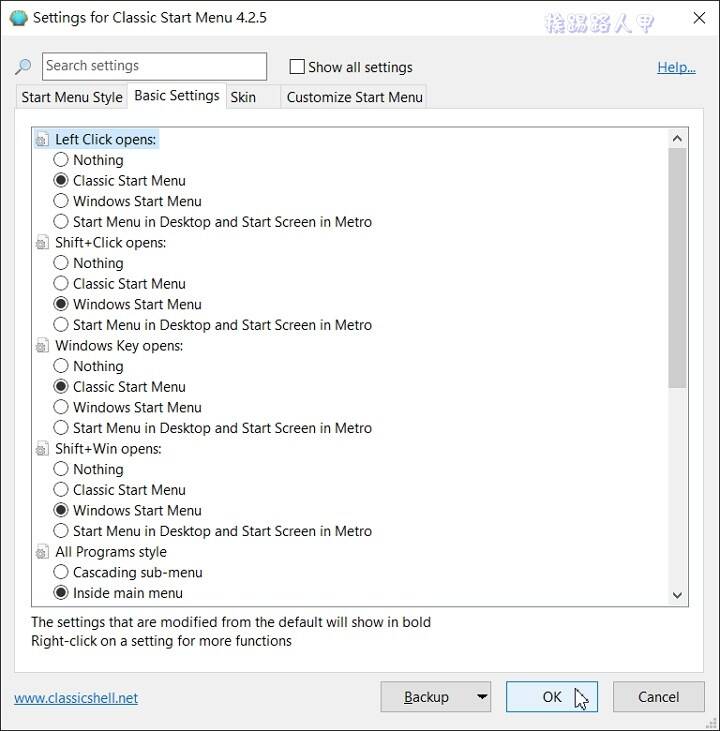Click the settings list scroll up arrow
This screenshot has height=731, width=720.
(677, 138)
